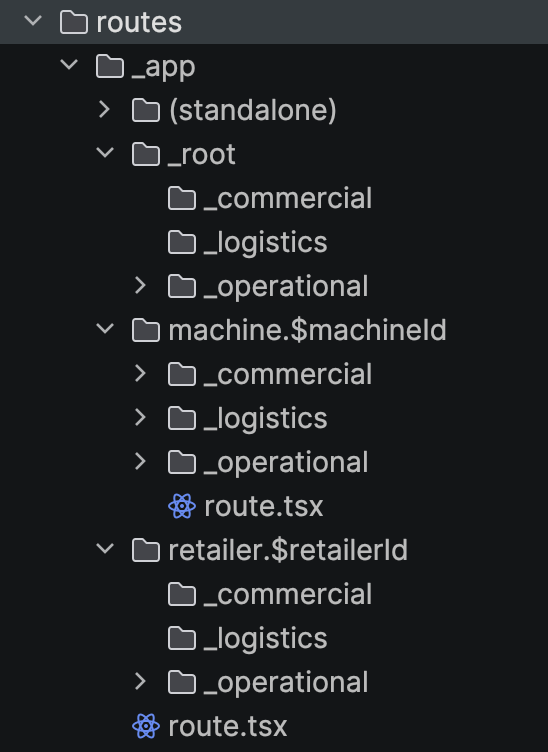Click the retailer.$retailerId folder icon
The height and width of the screenshot is (752, 548).
click(146, 550)
